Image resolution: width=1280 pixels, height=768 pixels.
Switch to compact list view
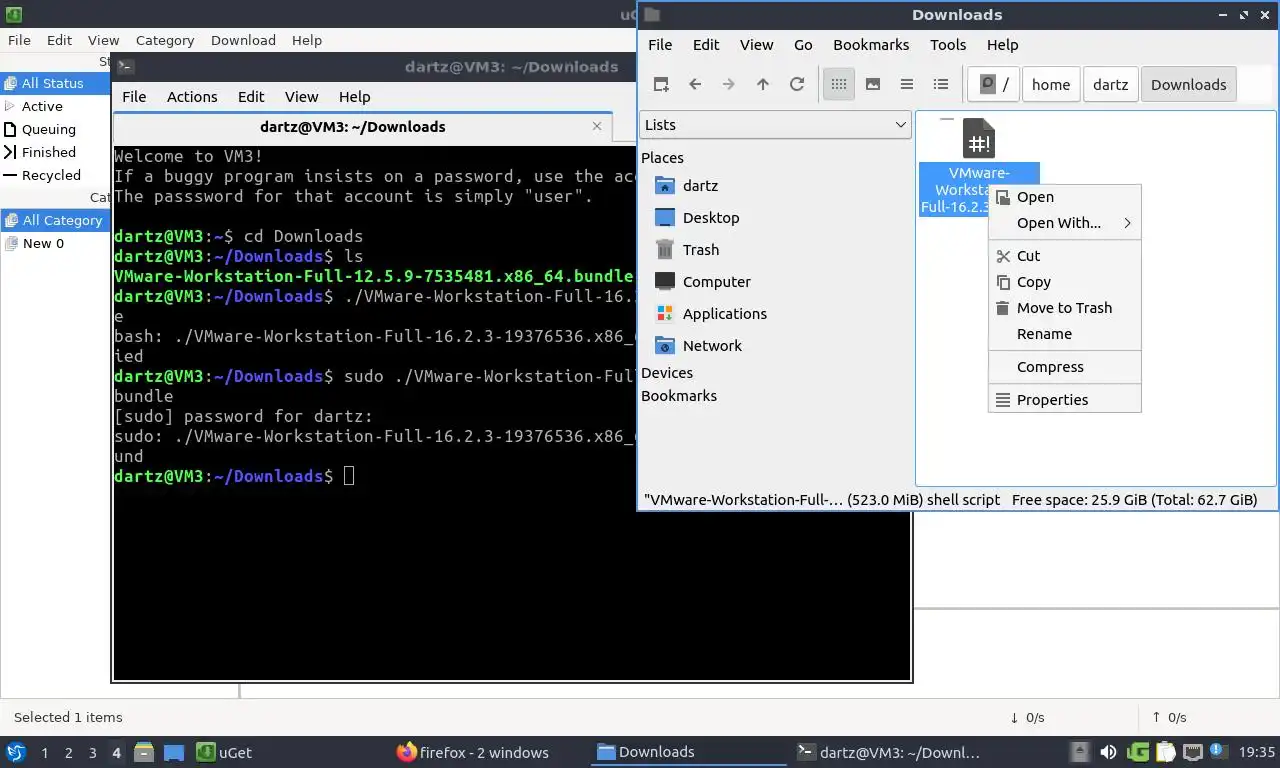click(x=907, y=85)
